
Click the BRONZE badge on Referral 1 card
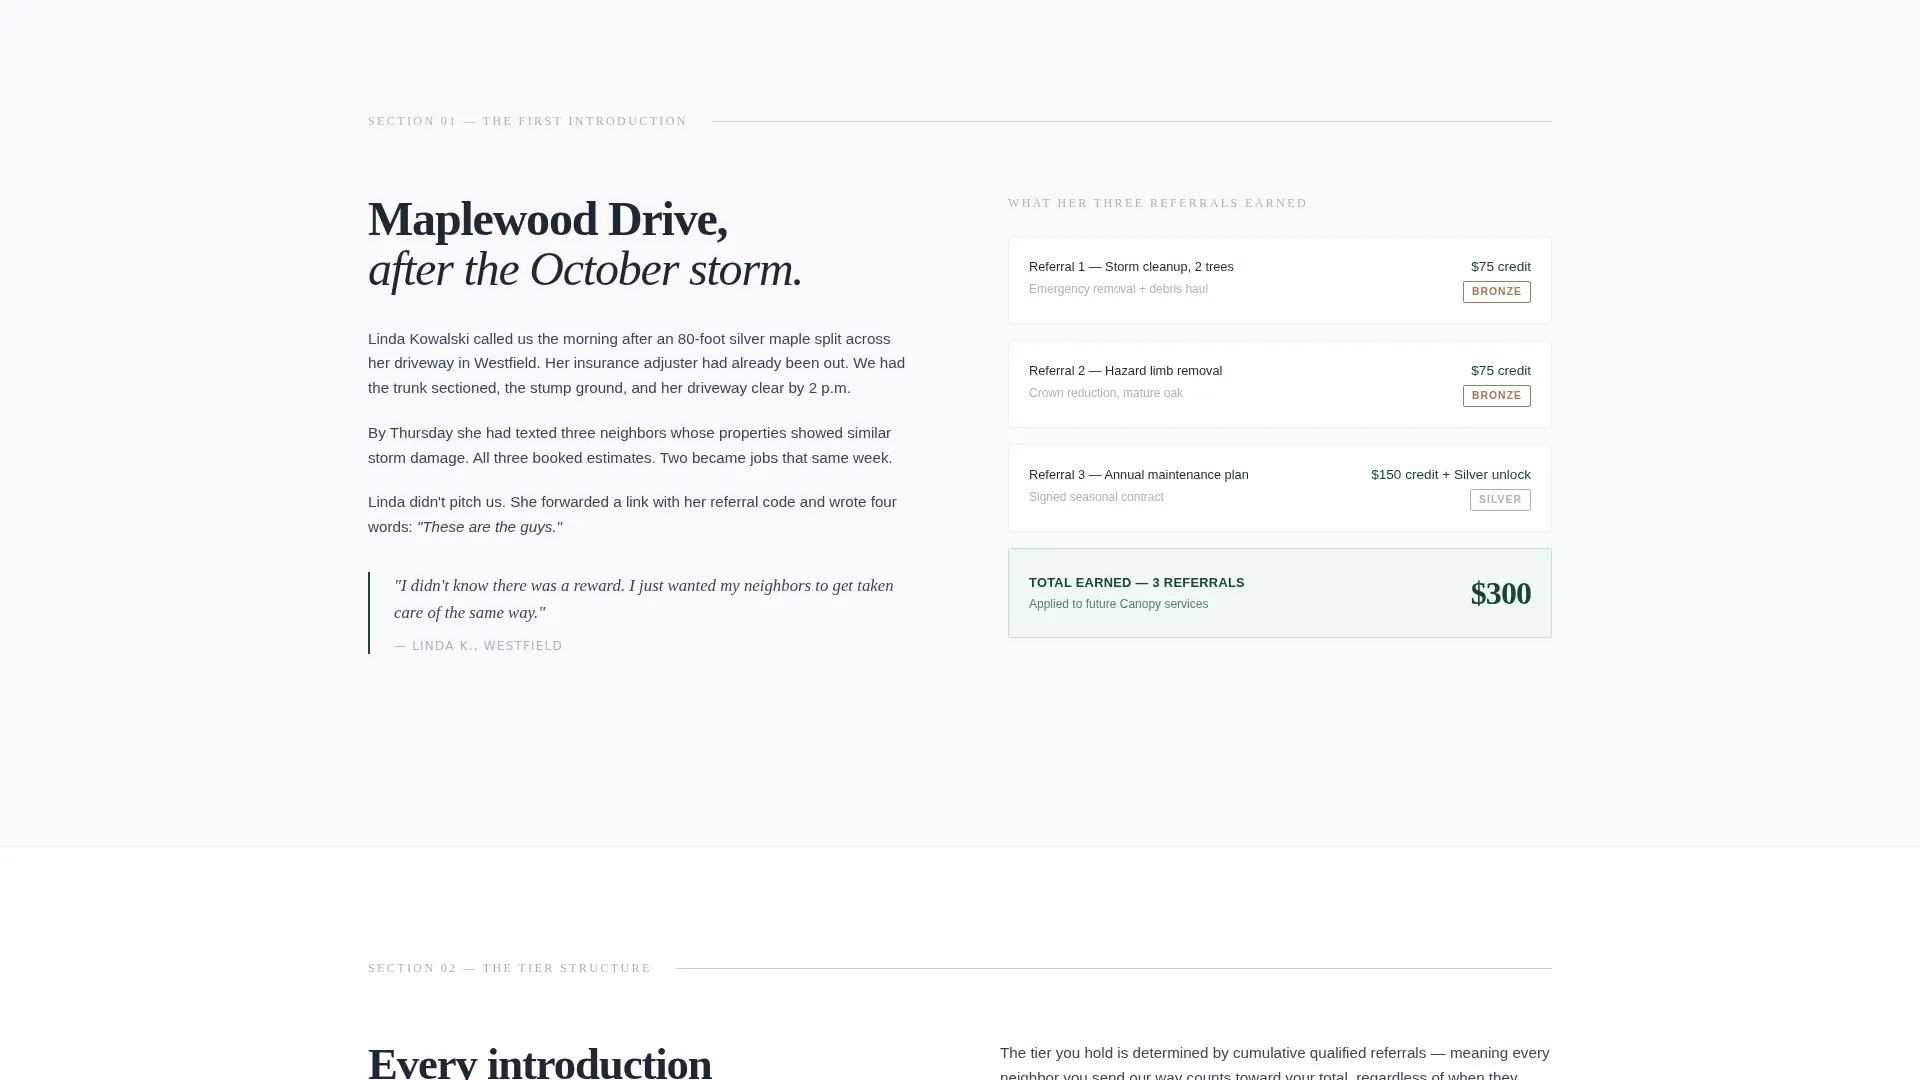click(1496, 292)
